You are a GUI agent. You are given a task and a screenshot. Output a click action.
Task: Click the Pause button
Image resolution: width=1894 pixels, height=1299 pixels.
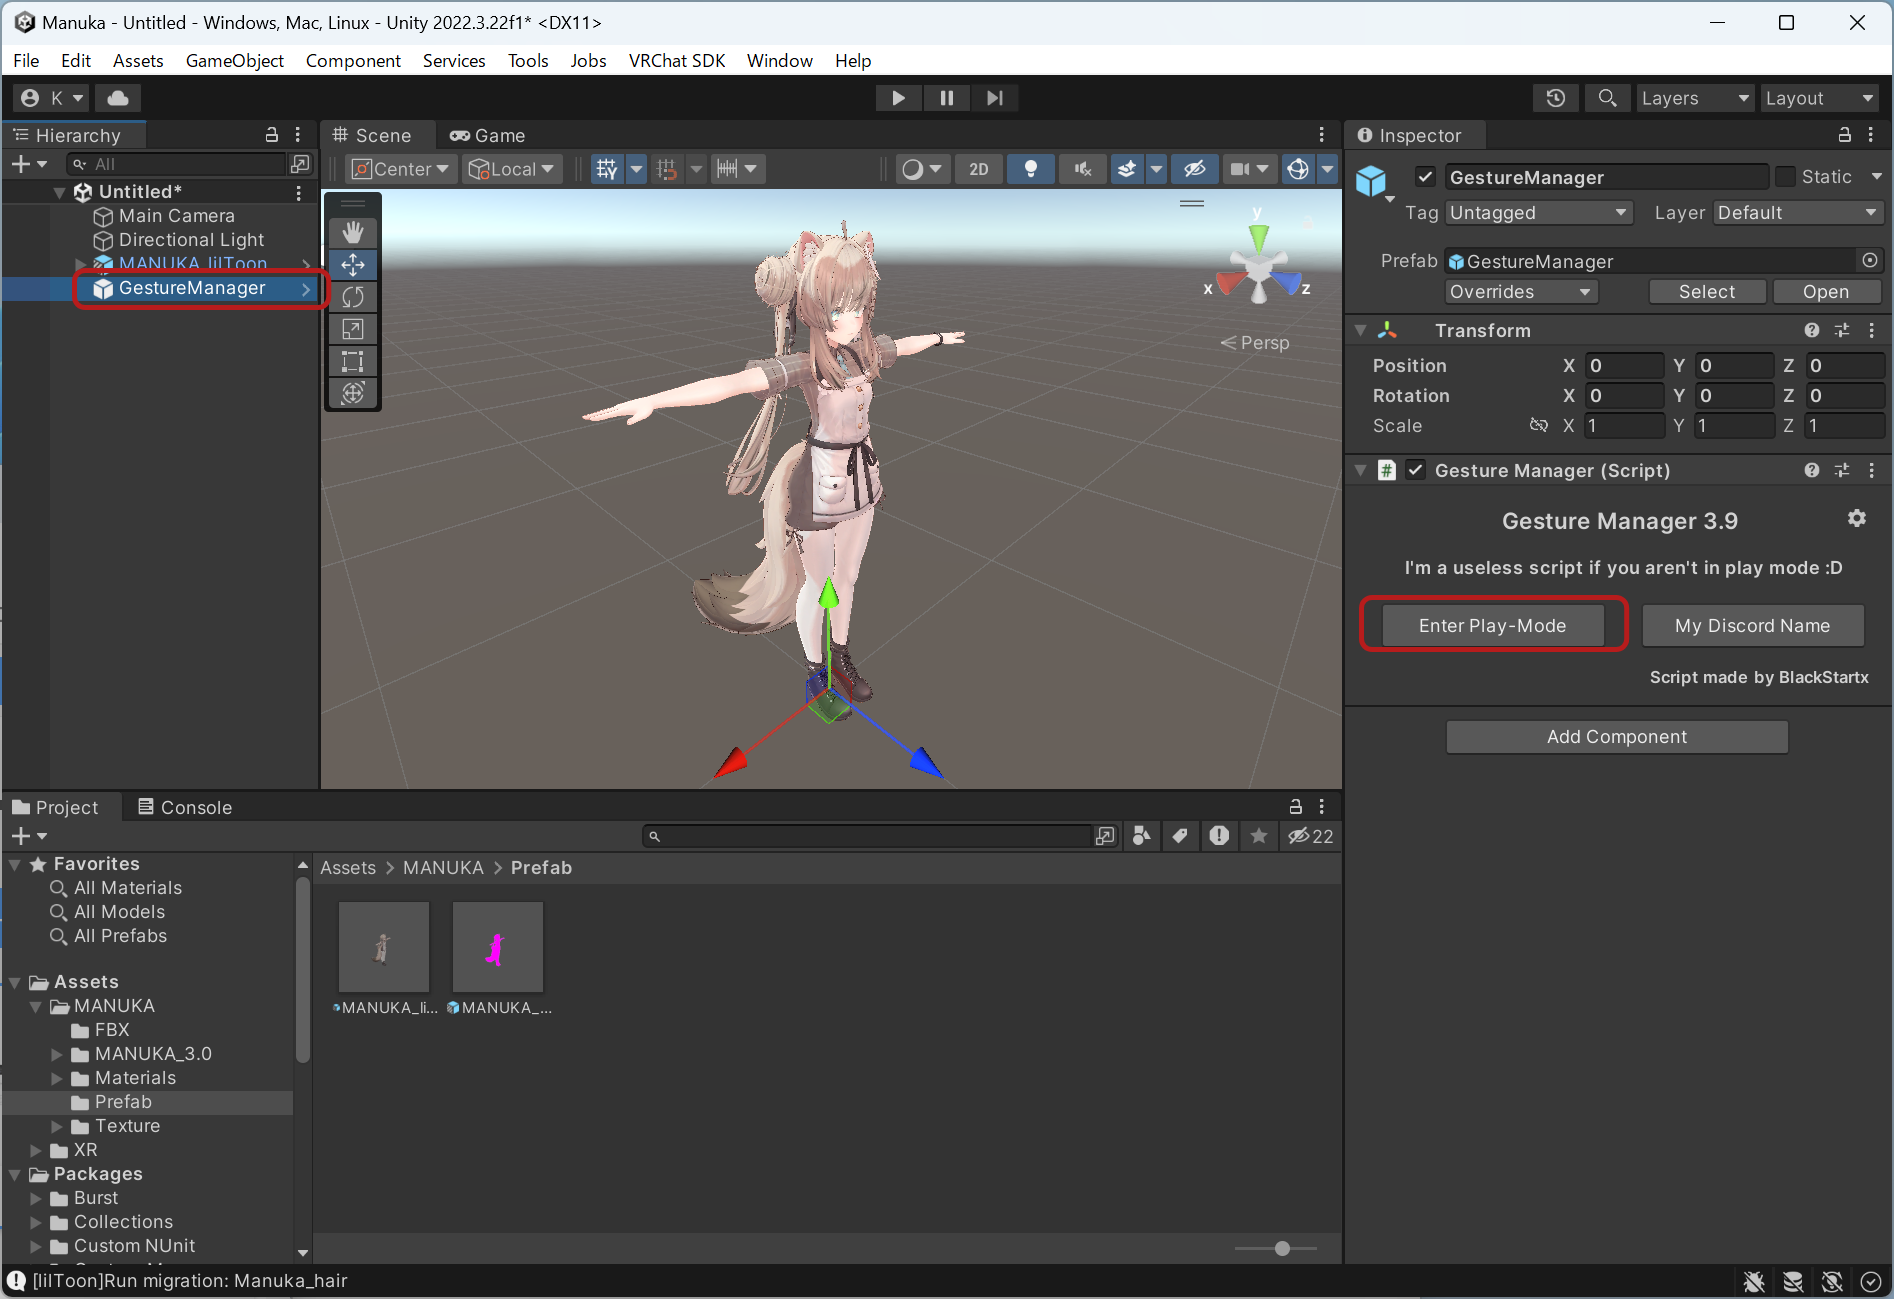pos(946,98)
